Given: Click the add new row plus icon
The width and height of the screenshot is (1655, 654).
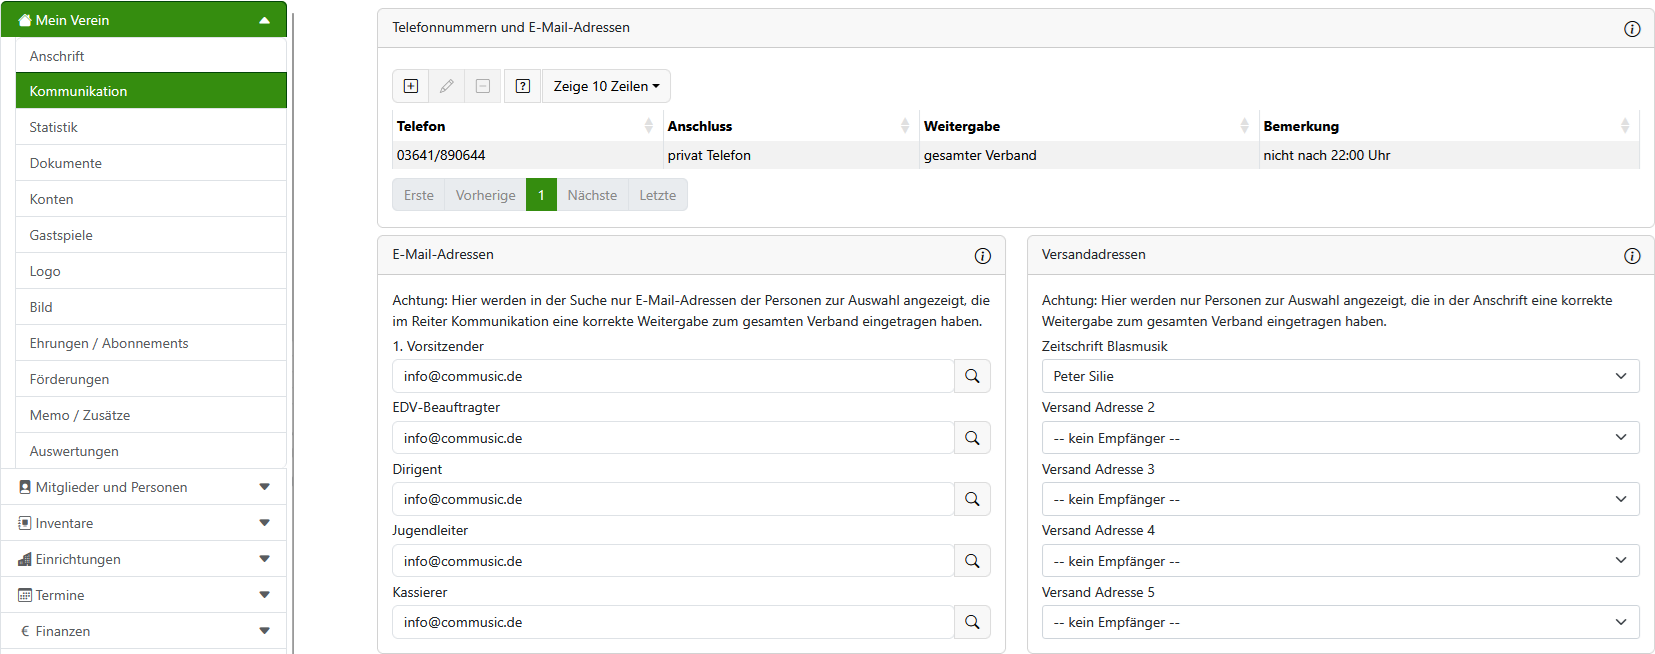Looking at the screenshot, I should point(411,86).
